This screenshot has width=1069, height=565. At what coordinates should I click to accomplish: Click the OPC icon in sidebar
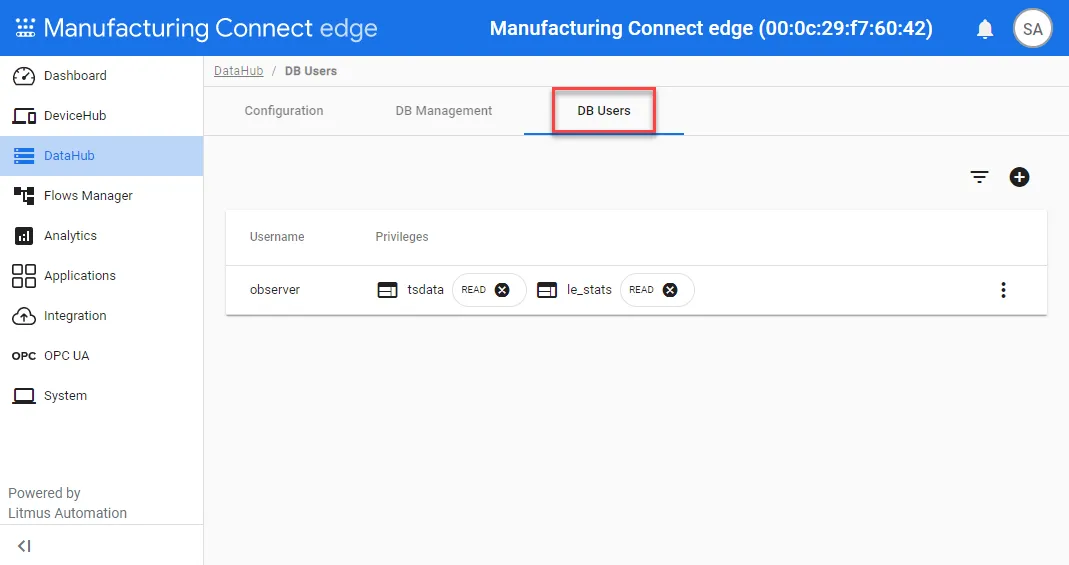24,356
